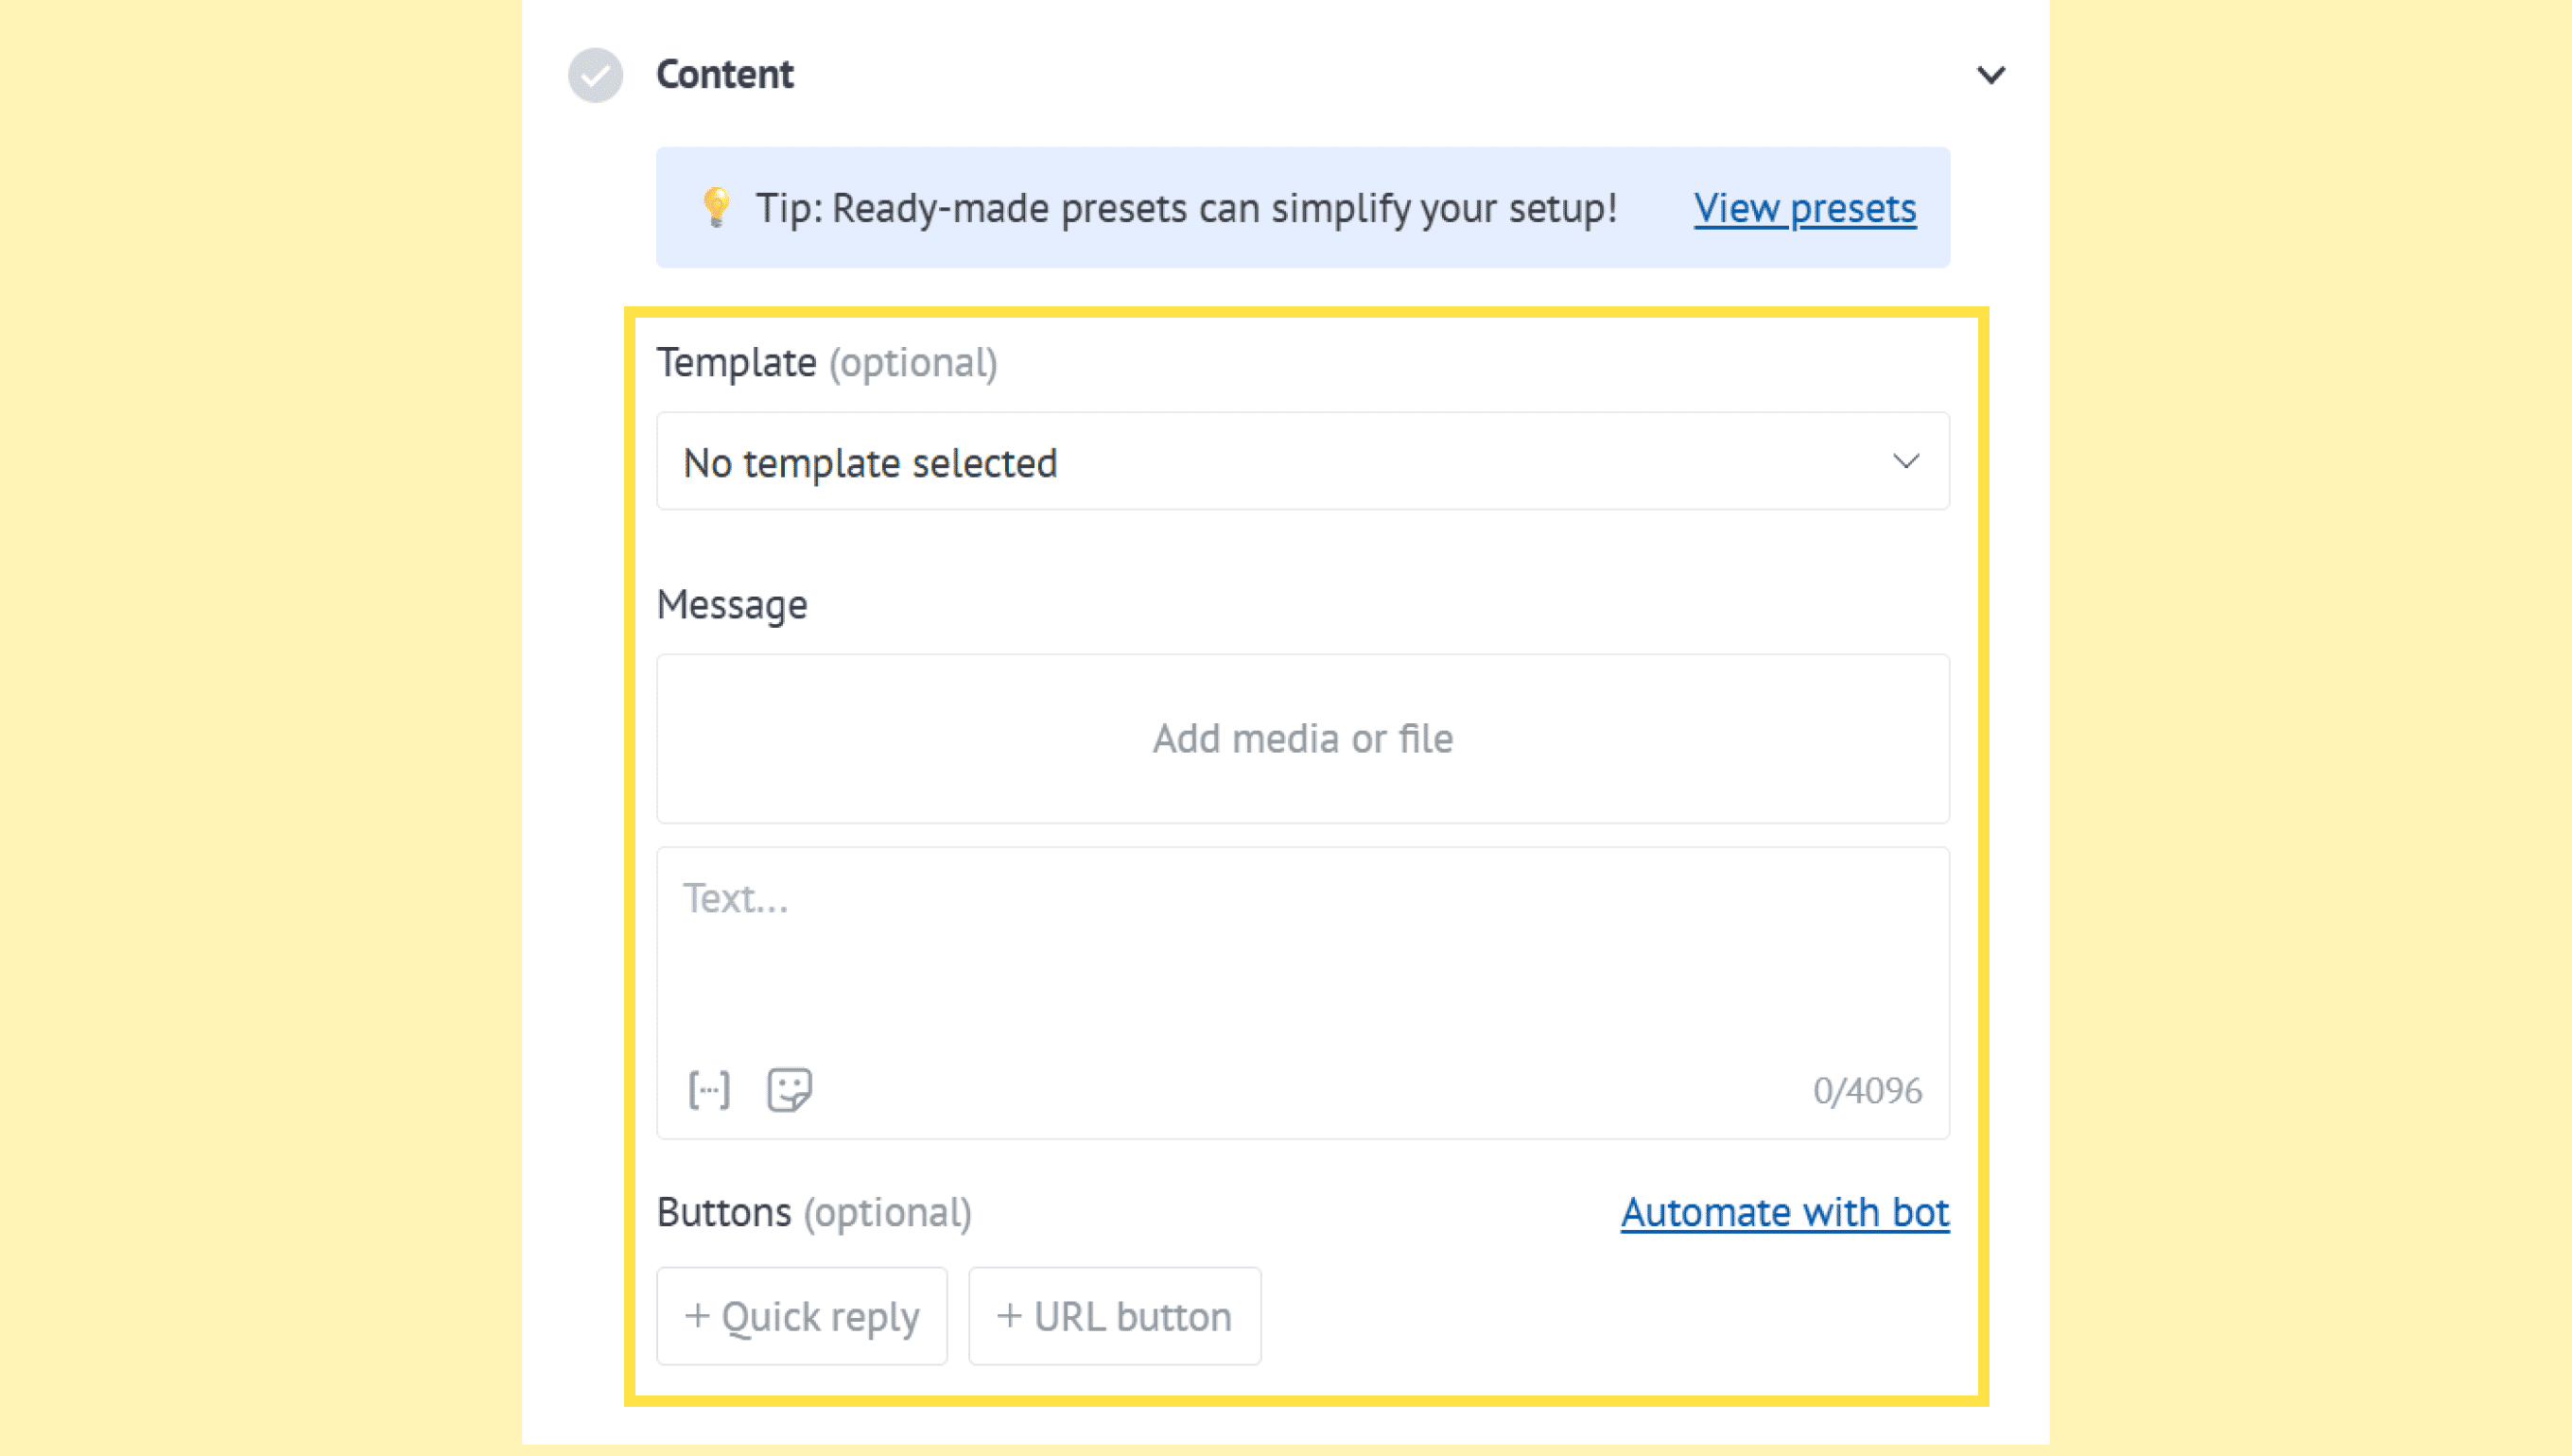Click the lightbulb tip icon
Image resolution: width=2572 pixels, height=1456 pixels.
[716, 207]
